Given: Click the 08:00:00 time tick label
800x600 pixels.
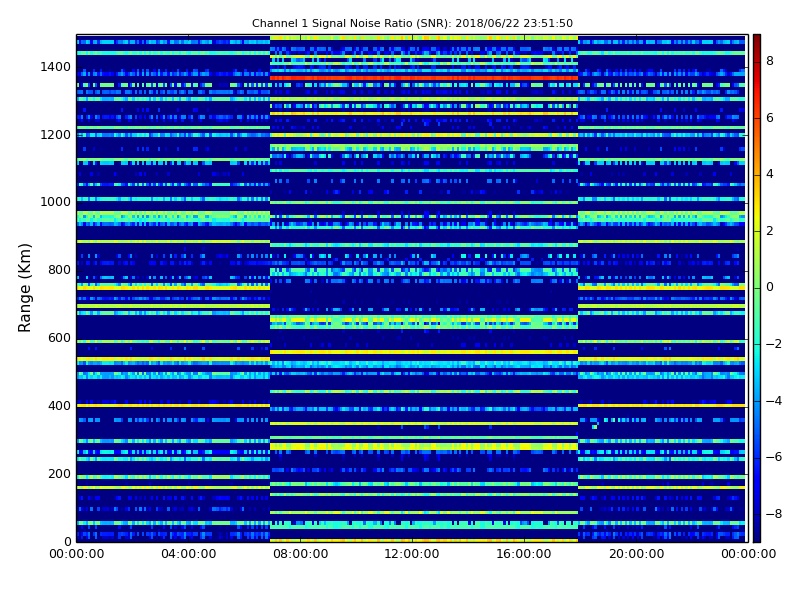Looking at the screenshot, I should [301, 554].
